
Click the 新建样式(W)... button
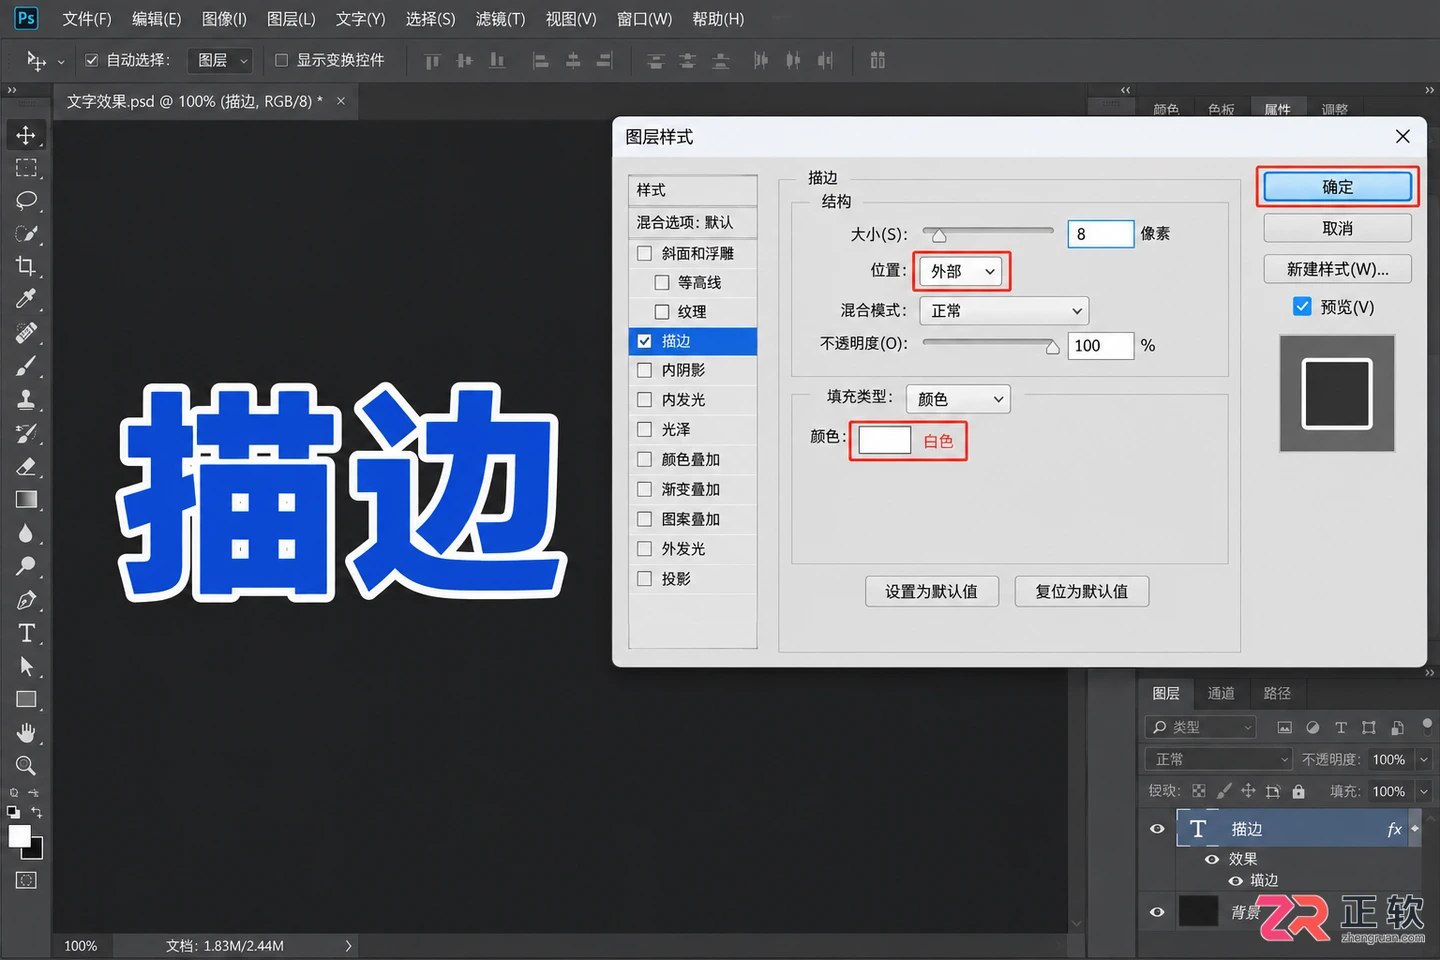pos(1338,269)
